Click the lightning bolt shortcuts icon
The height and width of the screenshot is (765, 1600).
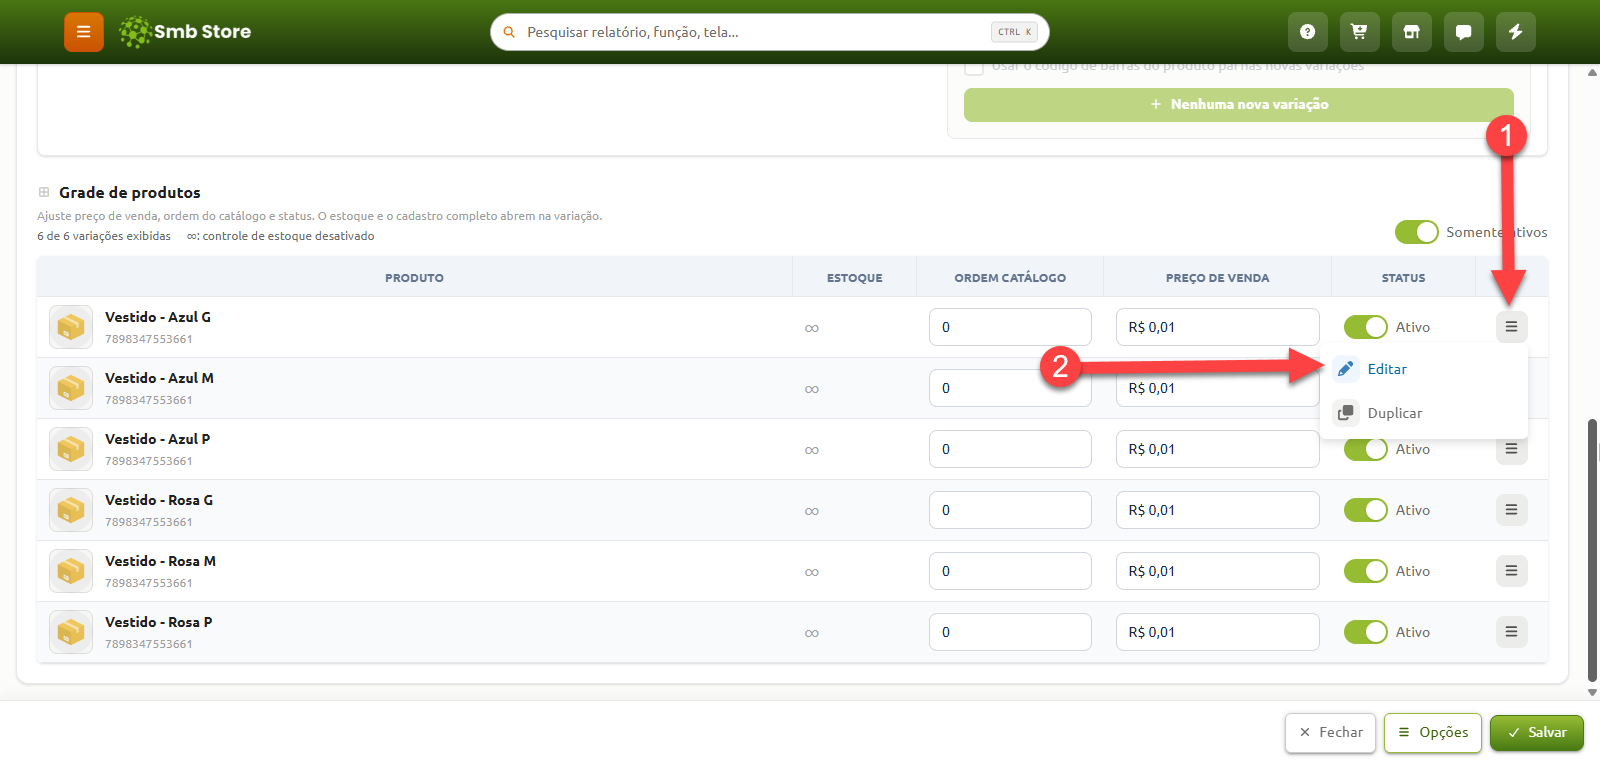point(1515,32)
